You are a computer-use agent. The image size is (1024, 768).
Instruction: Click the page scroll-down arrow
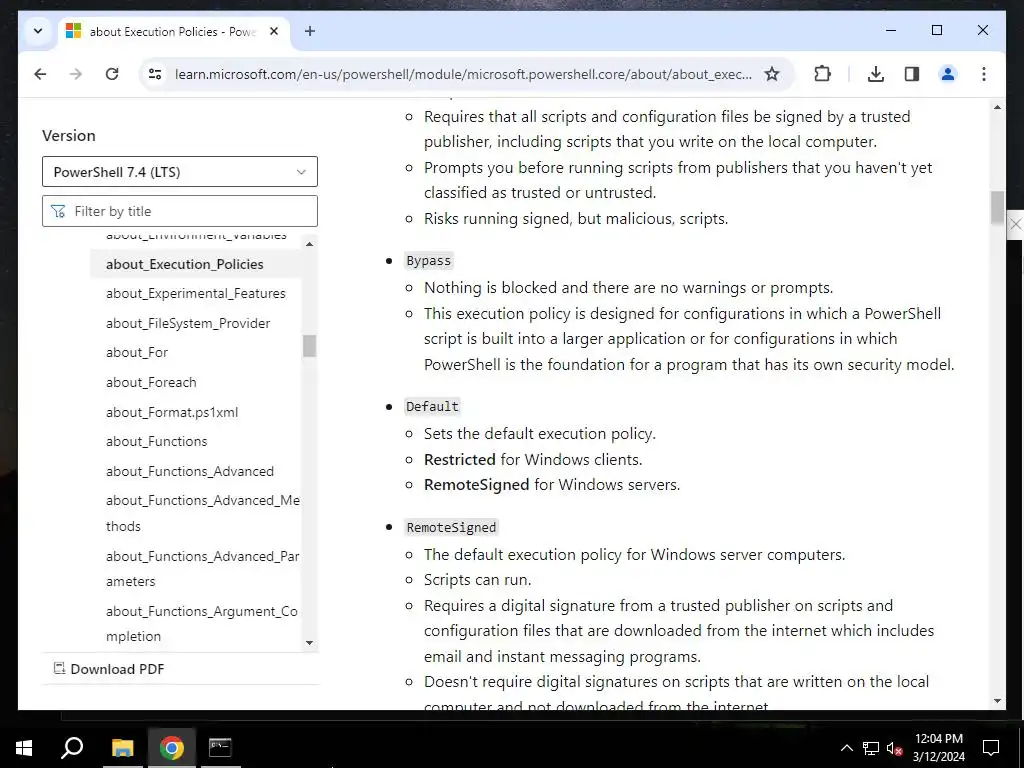997,701
